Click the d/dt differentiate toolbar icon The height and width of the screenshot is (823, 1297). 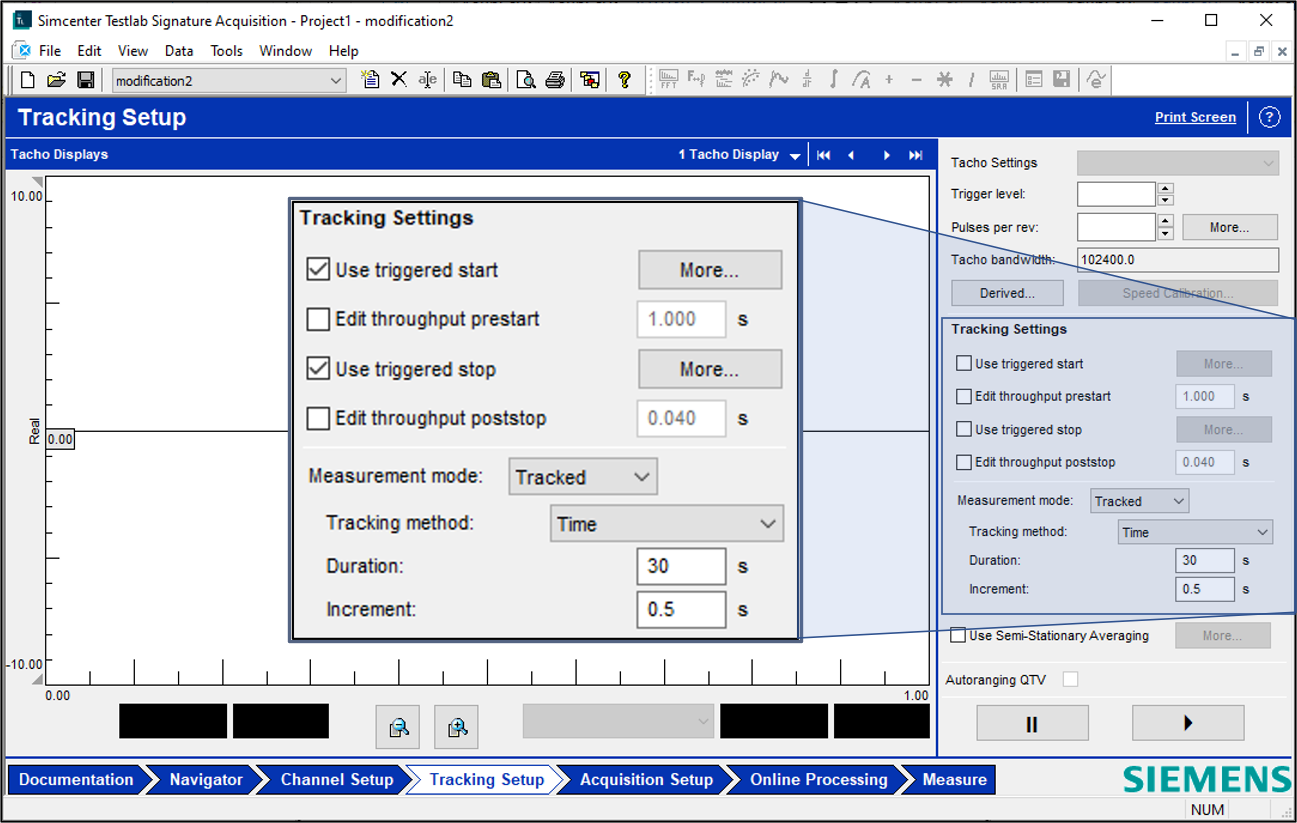(x=806, y=80)
